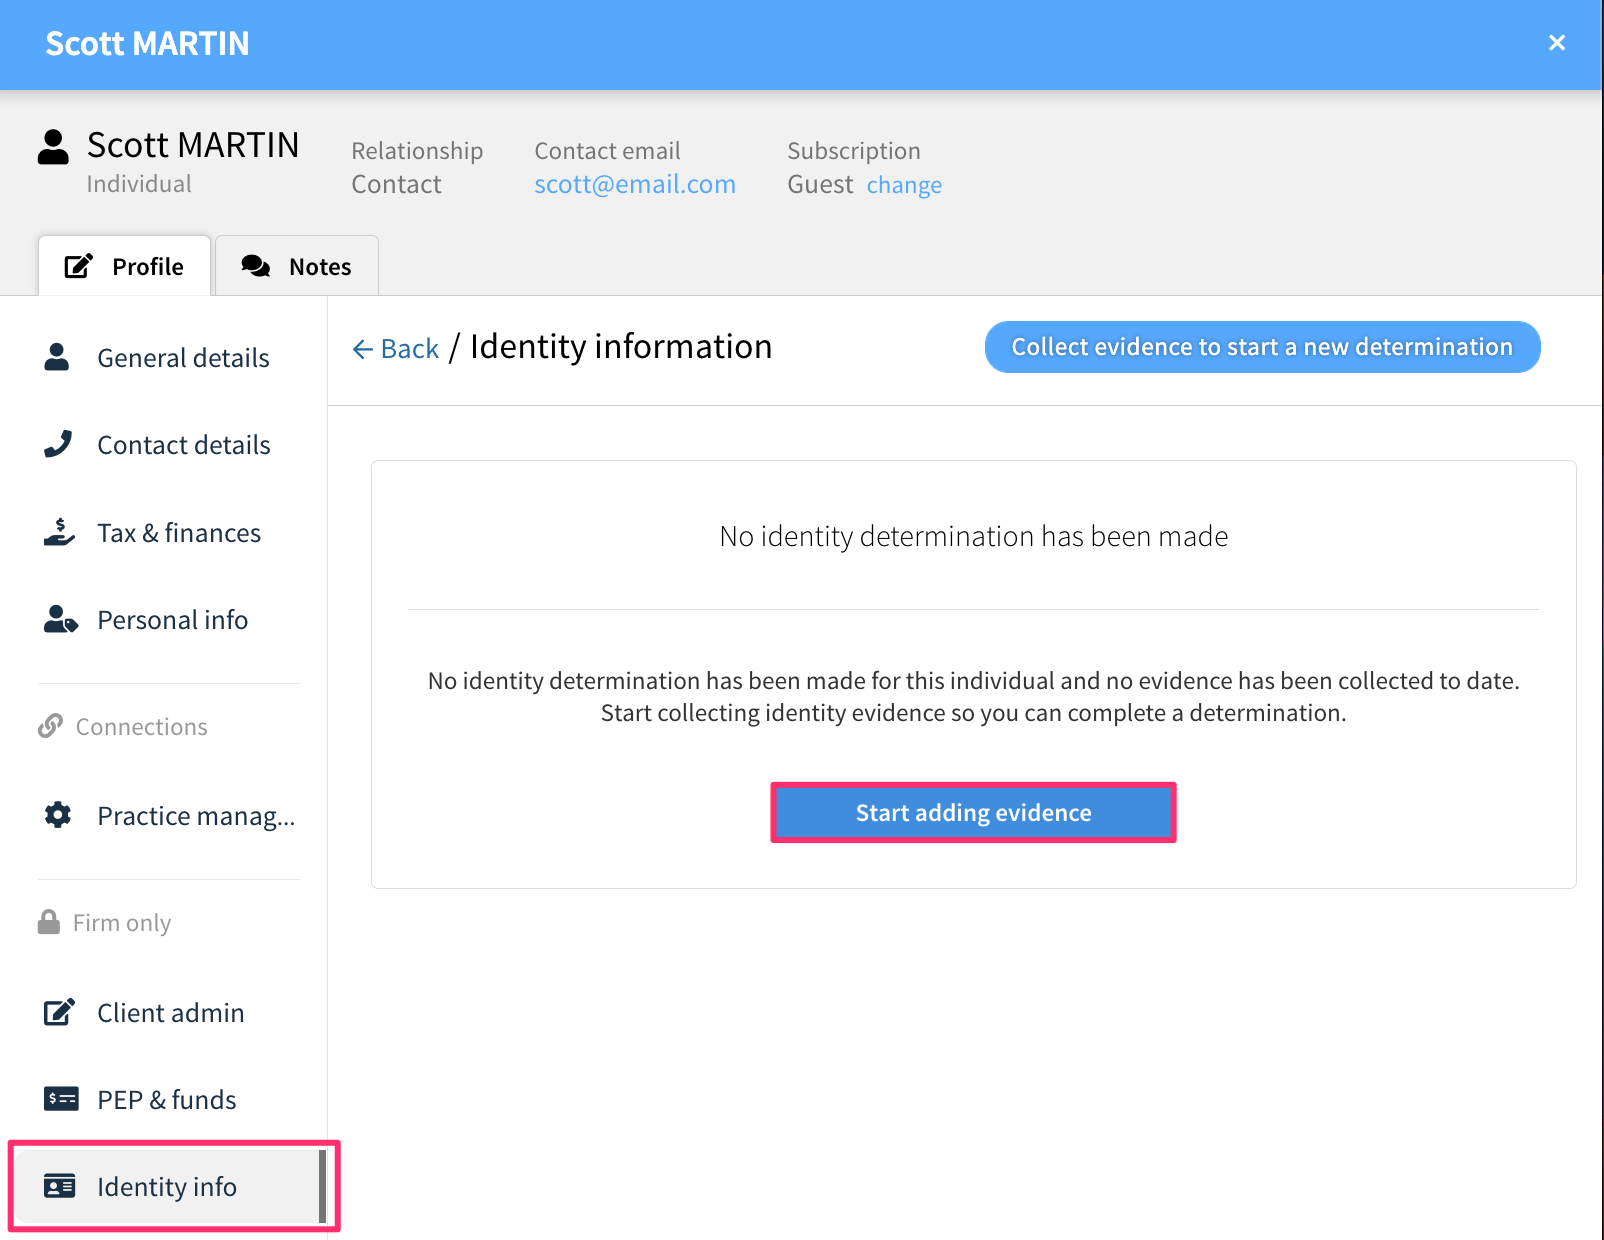This screenshot has height=1240, width=1604.
Task: Click the General details person icon
Action: [x=57, y=357]
